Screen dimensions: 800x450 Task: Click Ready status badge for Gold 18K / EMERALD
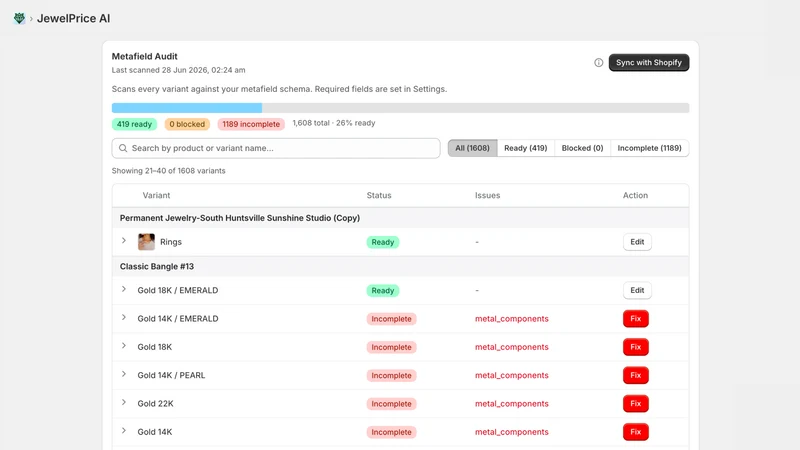click(383, 291)
